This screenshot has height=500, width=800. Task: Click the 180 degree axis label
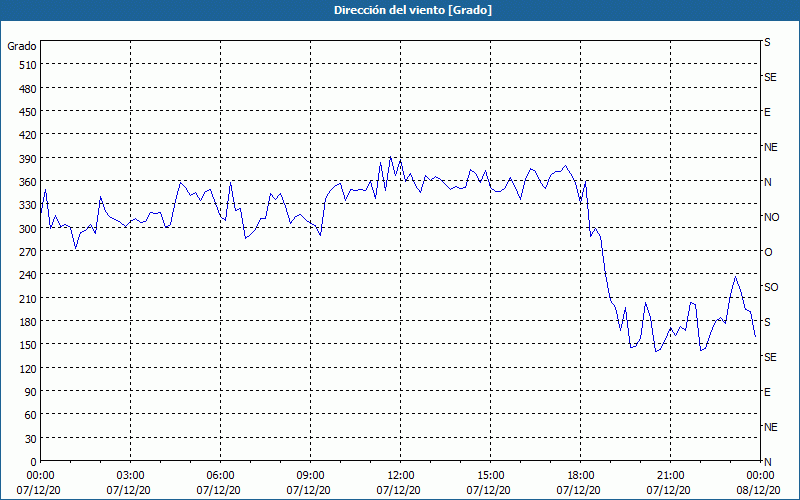[x=29, y=322]
